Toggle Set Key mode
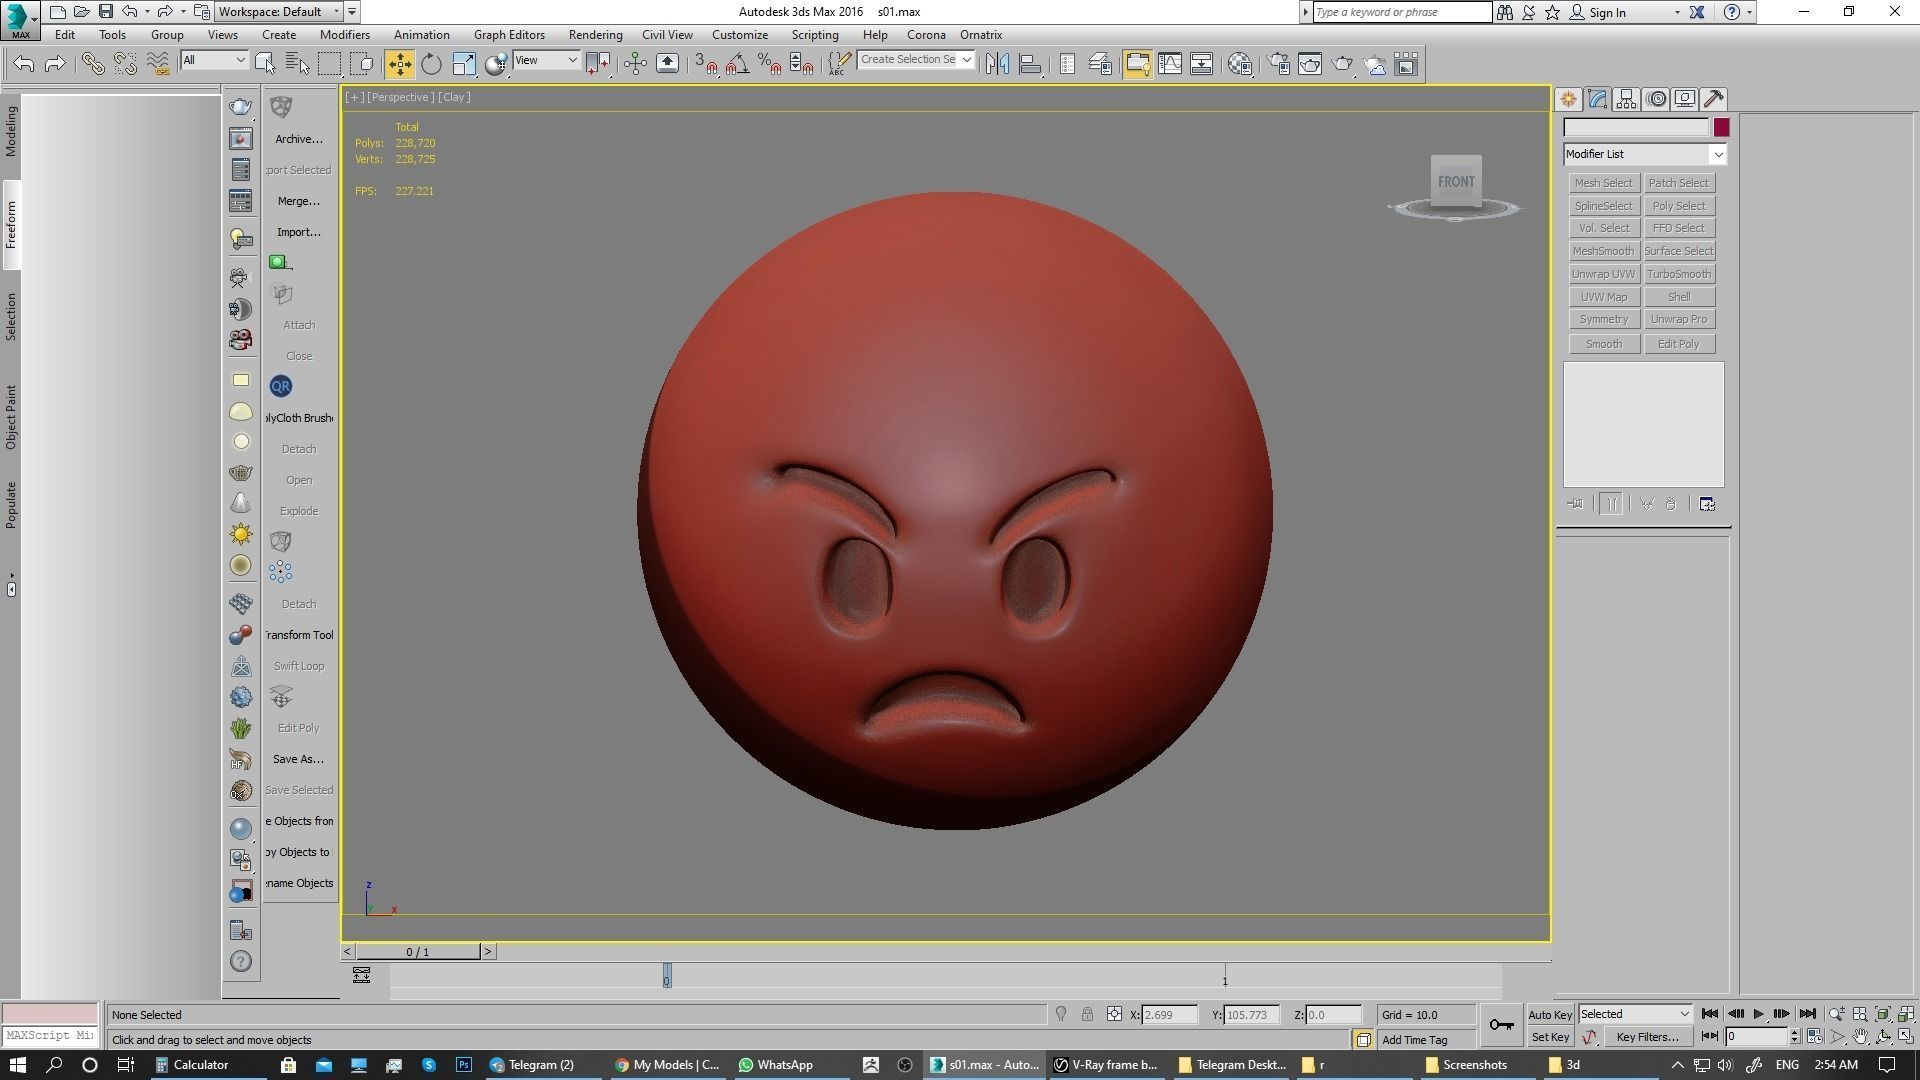The width and height of the screenshot is (1920, 1080). (x=1550, y=1037)
